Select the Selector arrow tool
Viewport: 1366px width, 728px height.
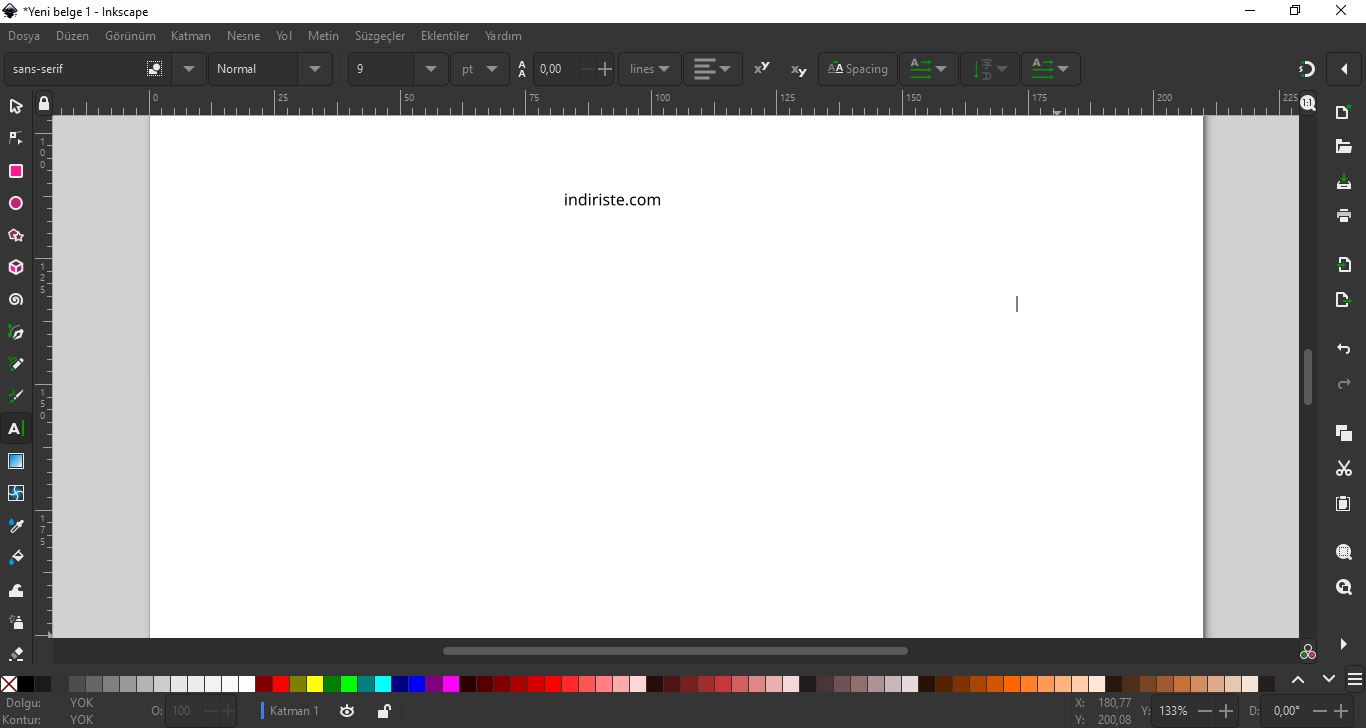[x=16, y=106]
